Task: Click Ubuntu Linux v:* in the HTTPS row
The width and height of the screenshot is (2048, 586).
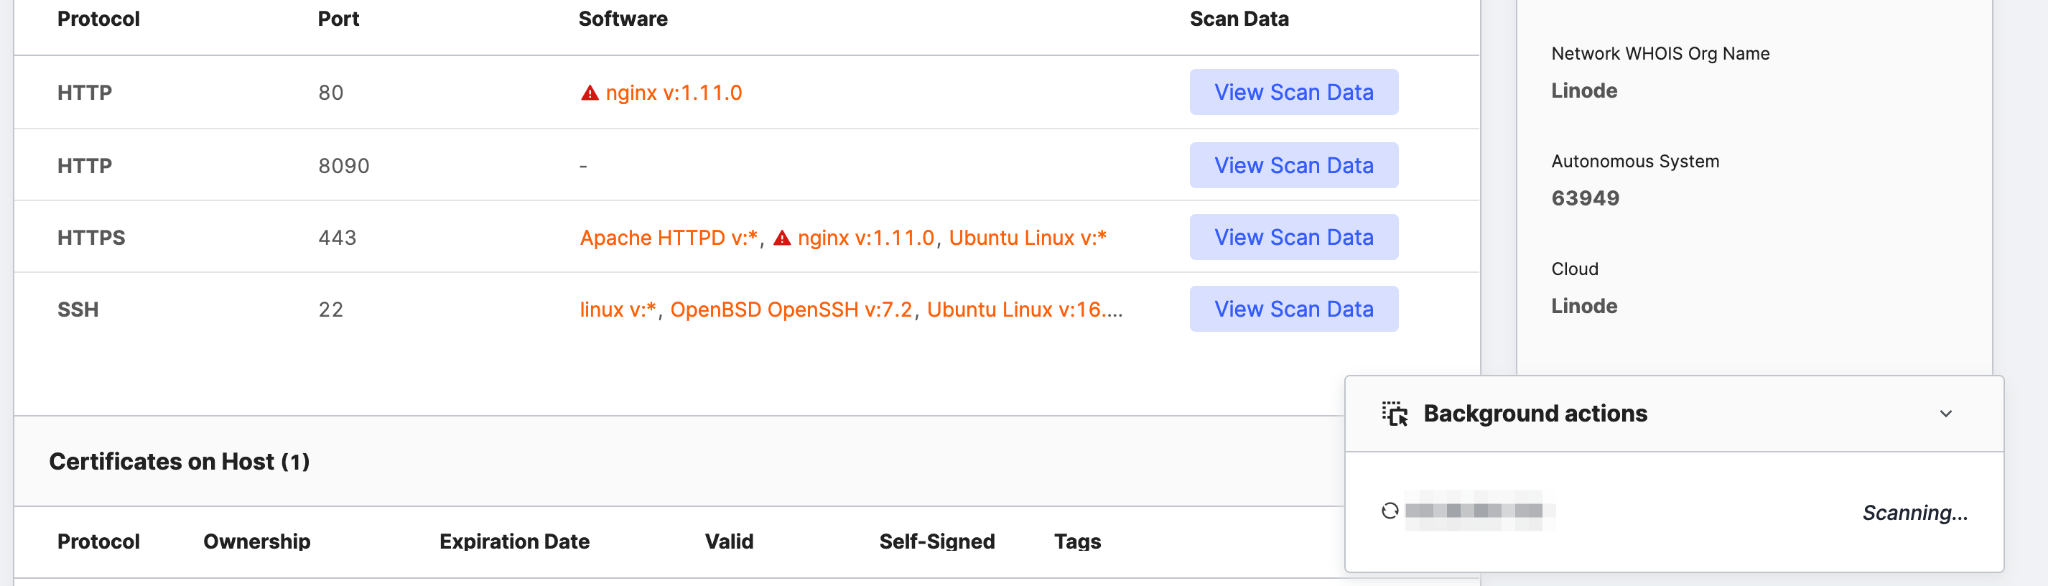Action: pyautogui.click(x=1027, y=238)
